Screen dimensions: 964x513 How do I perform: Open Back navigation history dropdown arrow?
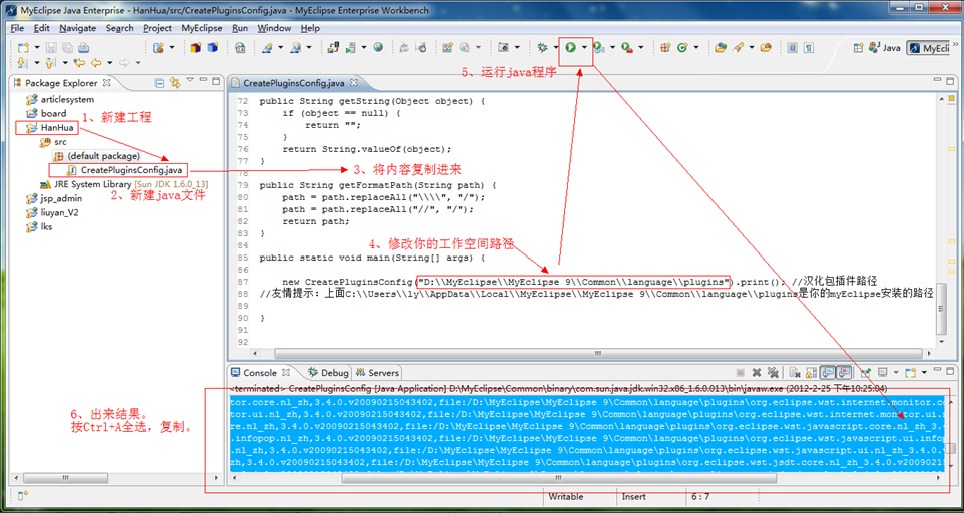click(x=109, y=63)
